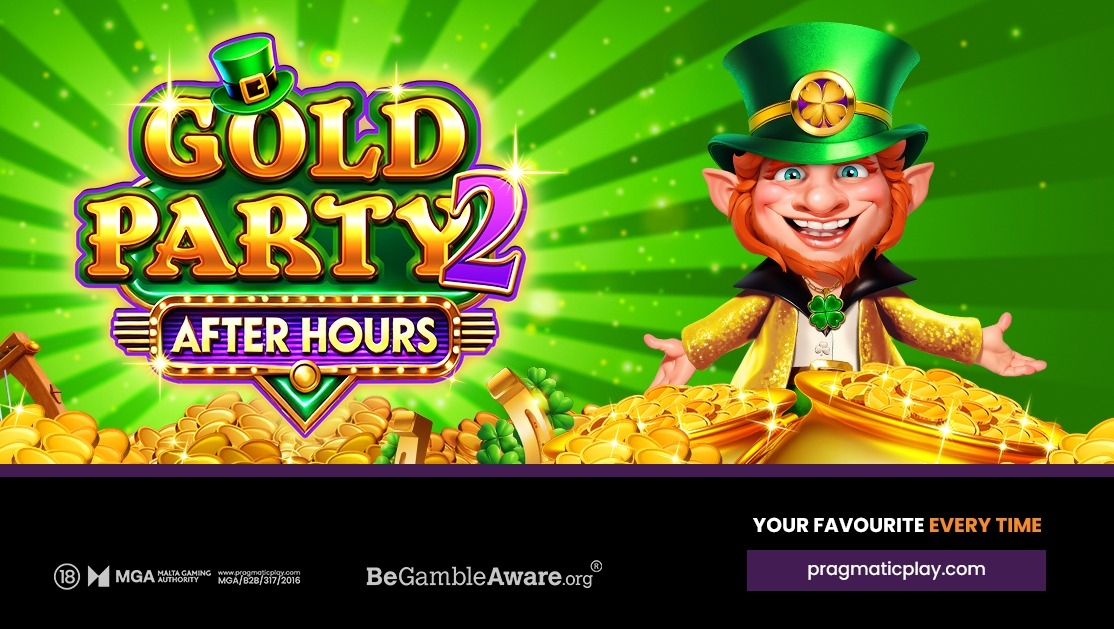Click the pragmaticplay.com purple button

point(896,570)
